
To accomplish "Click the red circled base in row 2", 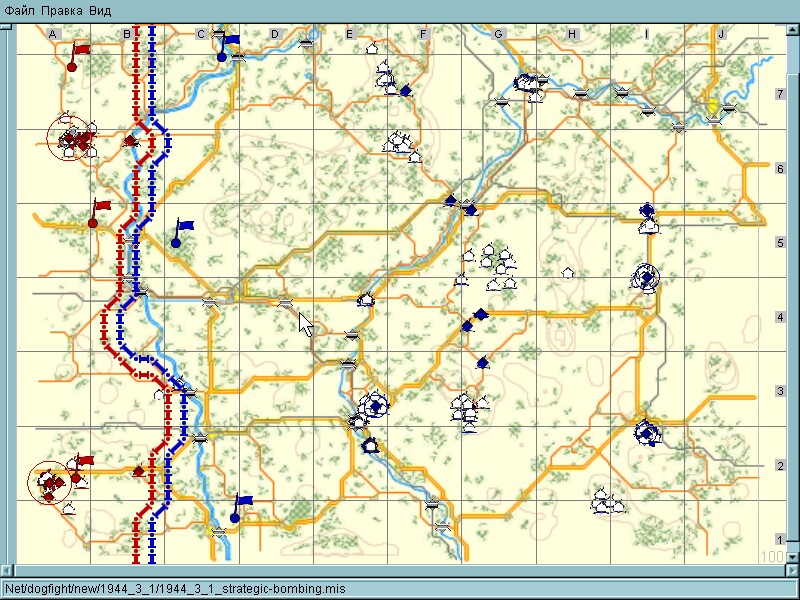I will [49, 484].
